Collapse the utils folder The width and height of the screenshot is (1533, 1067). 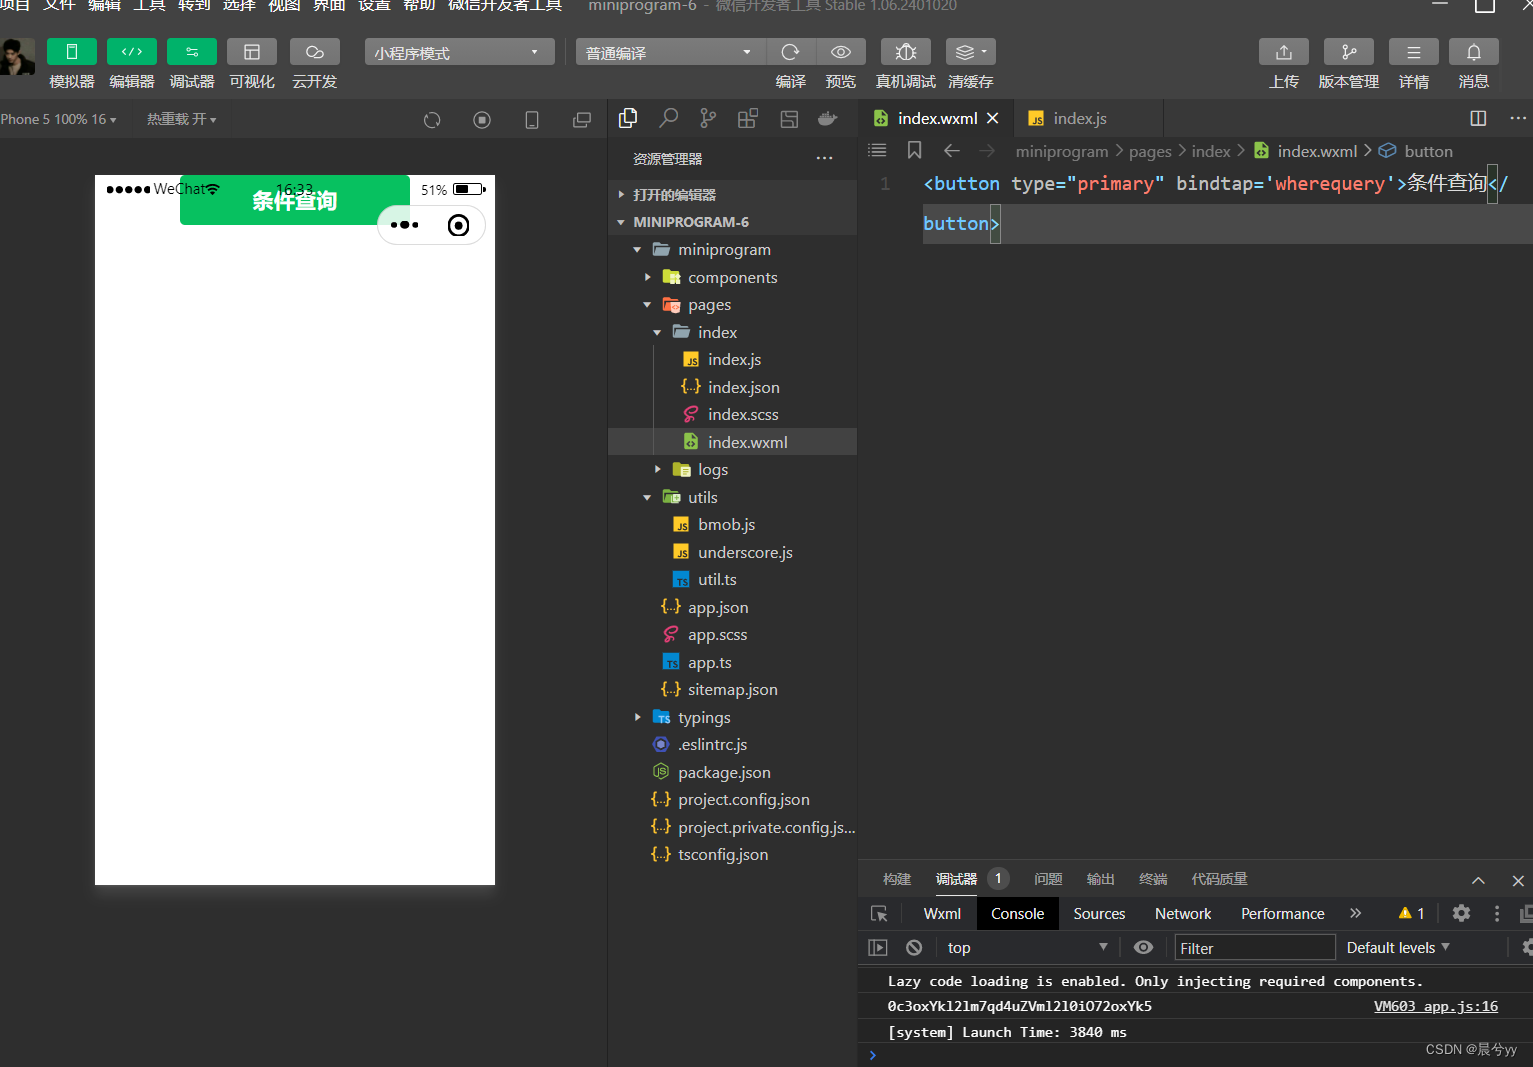point(733,497)
